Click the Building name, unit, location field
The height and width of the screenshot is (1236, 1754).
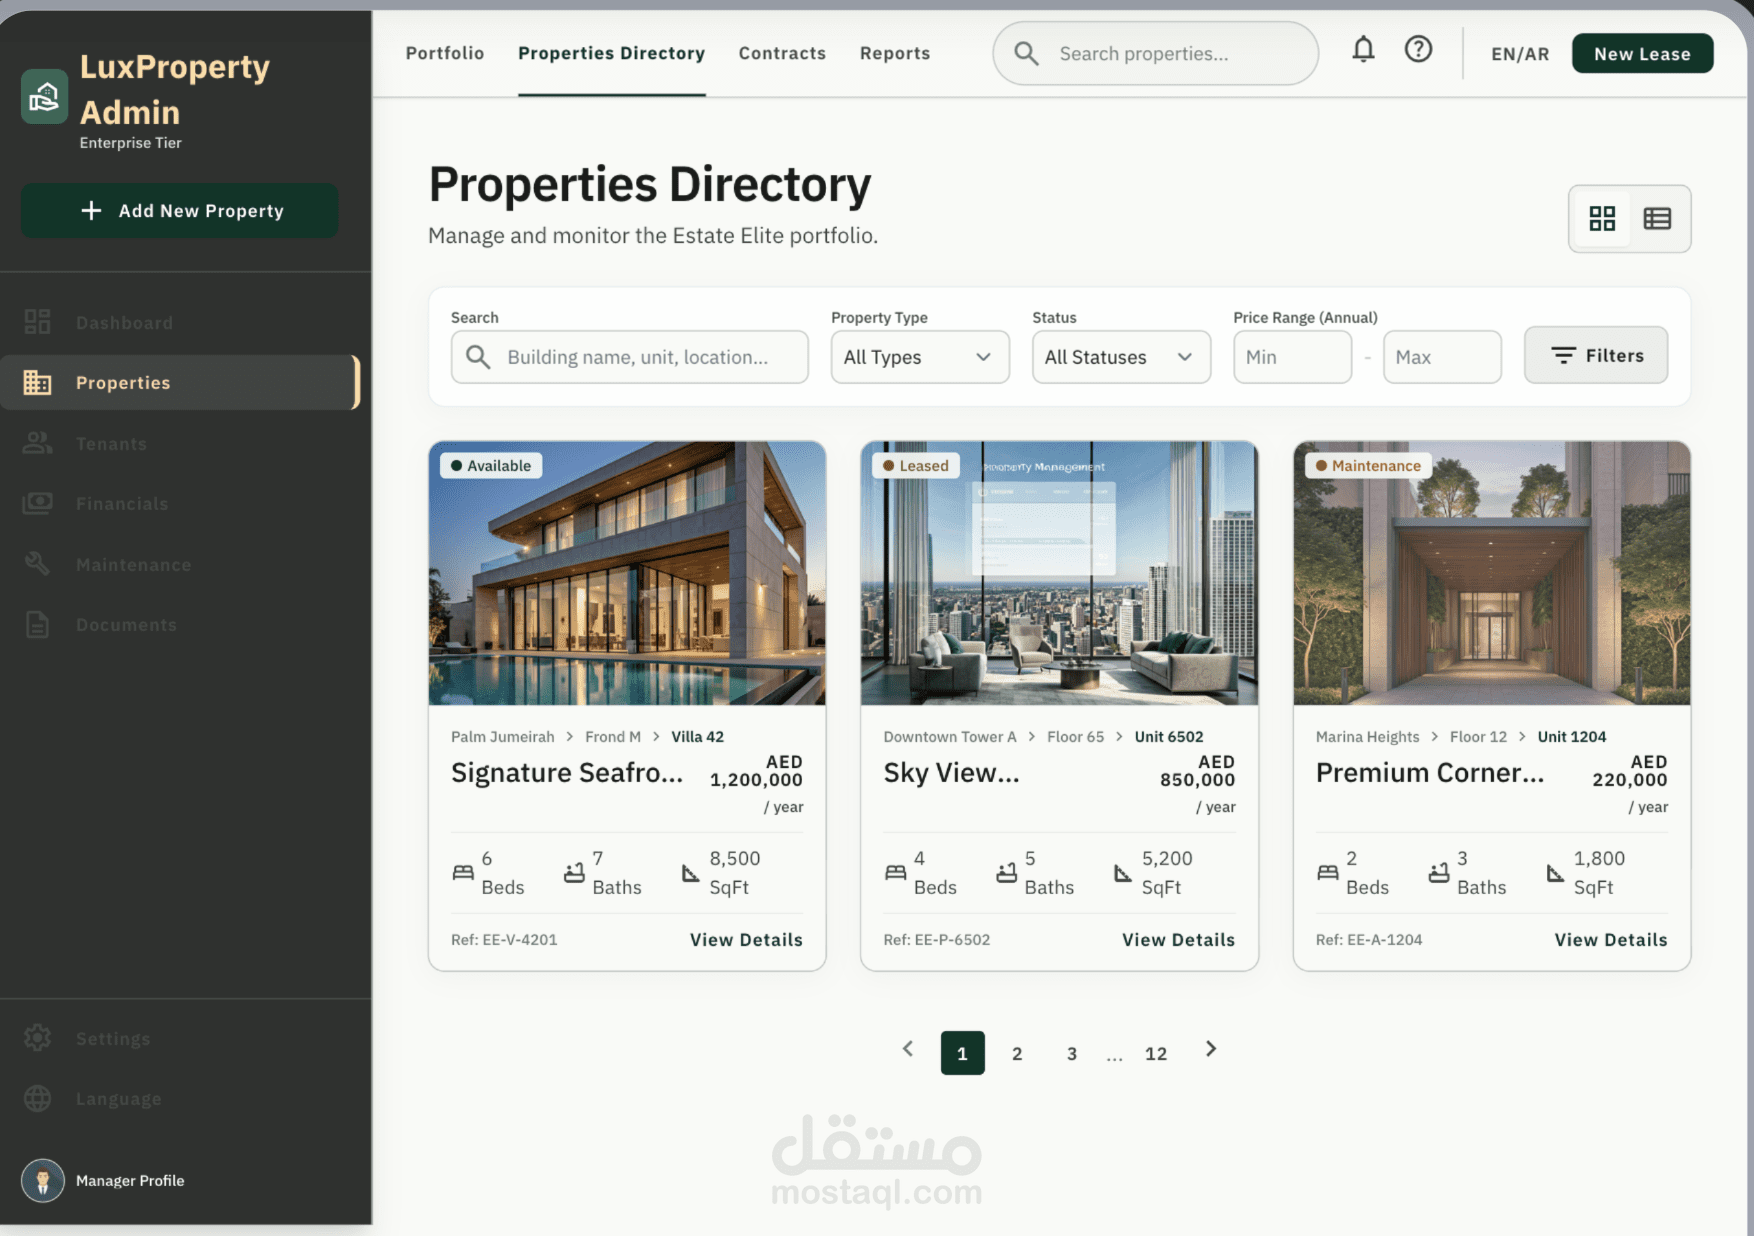[x=629, y=357]
